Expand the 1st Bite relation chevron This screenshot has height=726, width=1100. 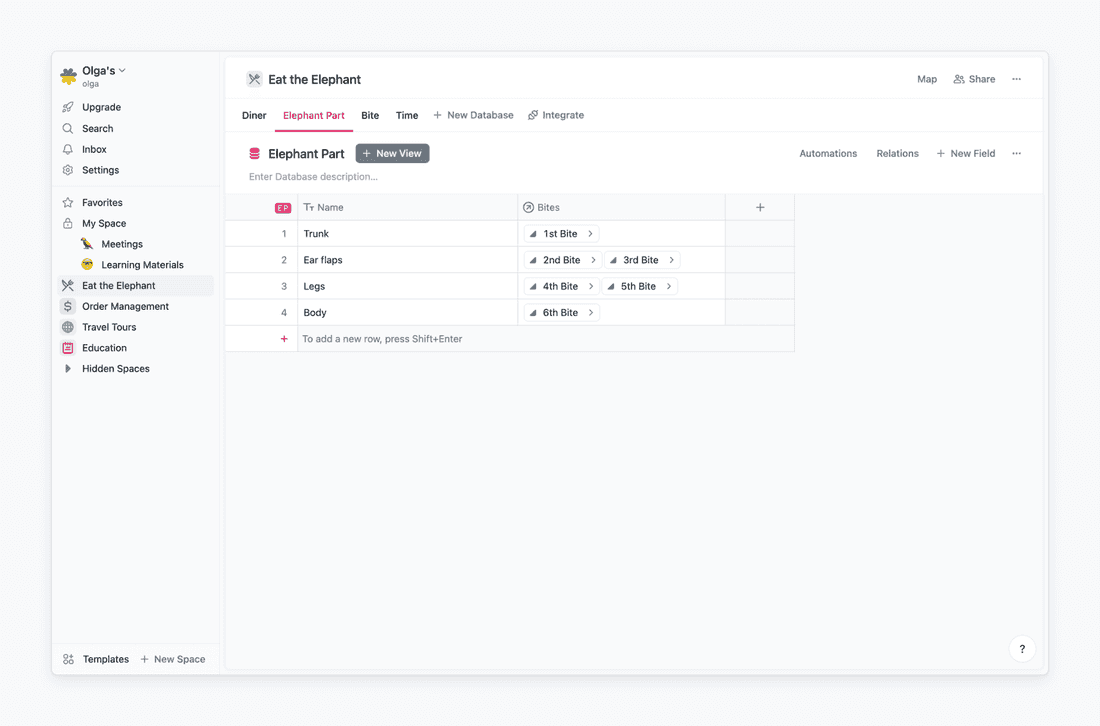tap(591, 234)
